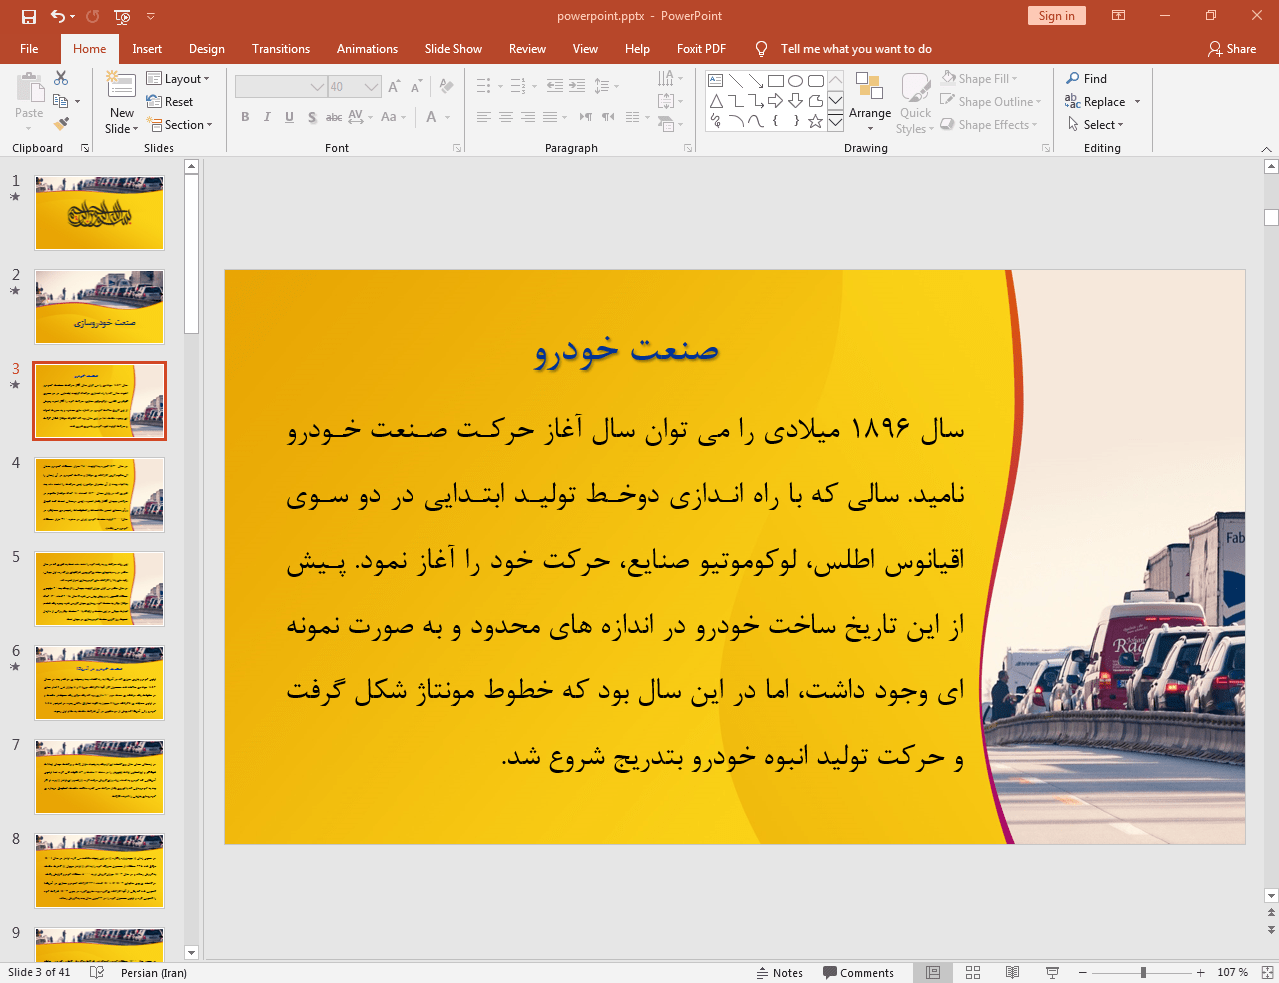Toggle the Notes pane
This screenshot has width=1279, height=983.
(x=780, y=972)
